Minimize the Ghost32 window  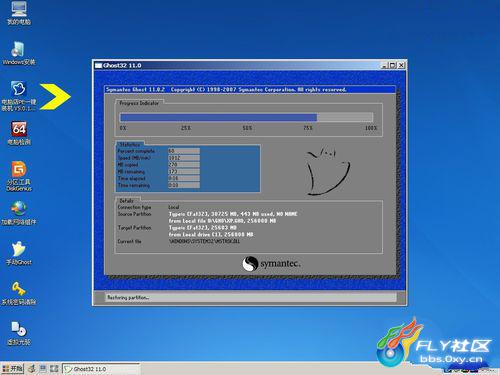click(x=385, y=65)
